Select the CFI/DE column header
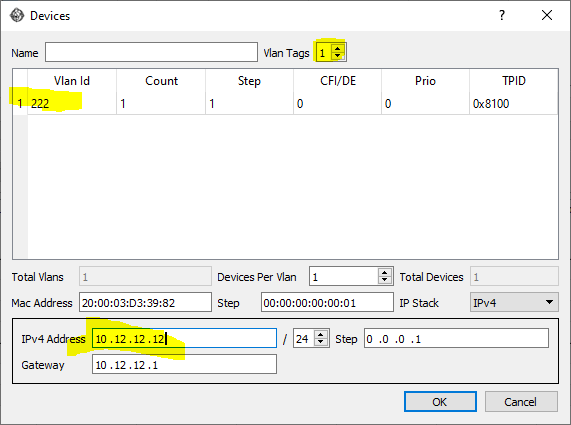This screenshot has height=425, width=571. coord(338,81)
